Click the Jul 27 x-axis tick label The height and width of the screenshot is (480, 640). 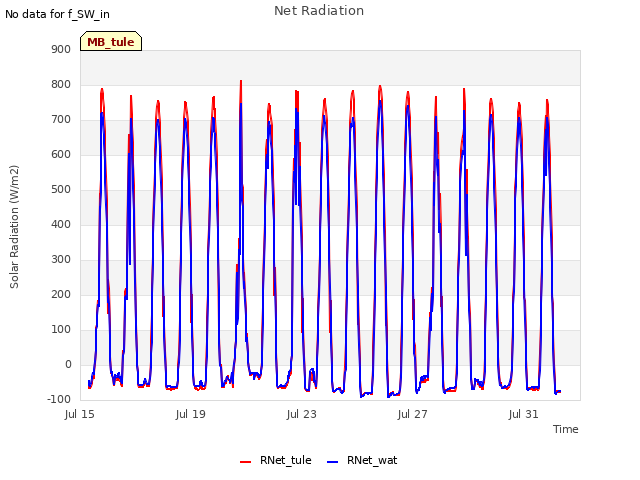click(x=412, y=414)
